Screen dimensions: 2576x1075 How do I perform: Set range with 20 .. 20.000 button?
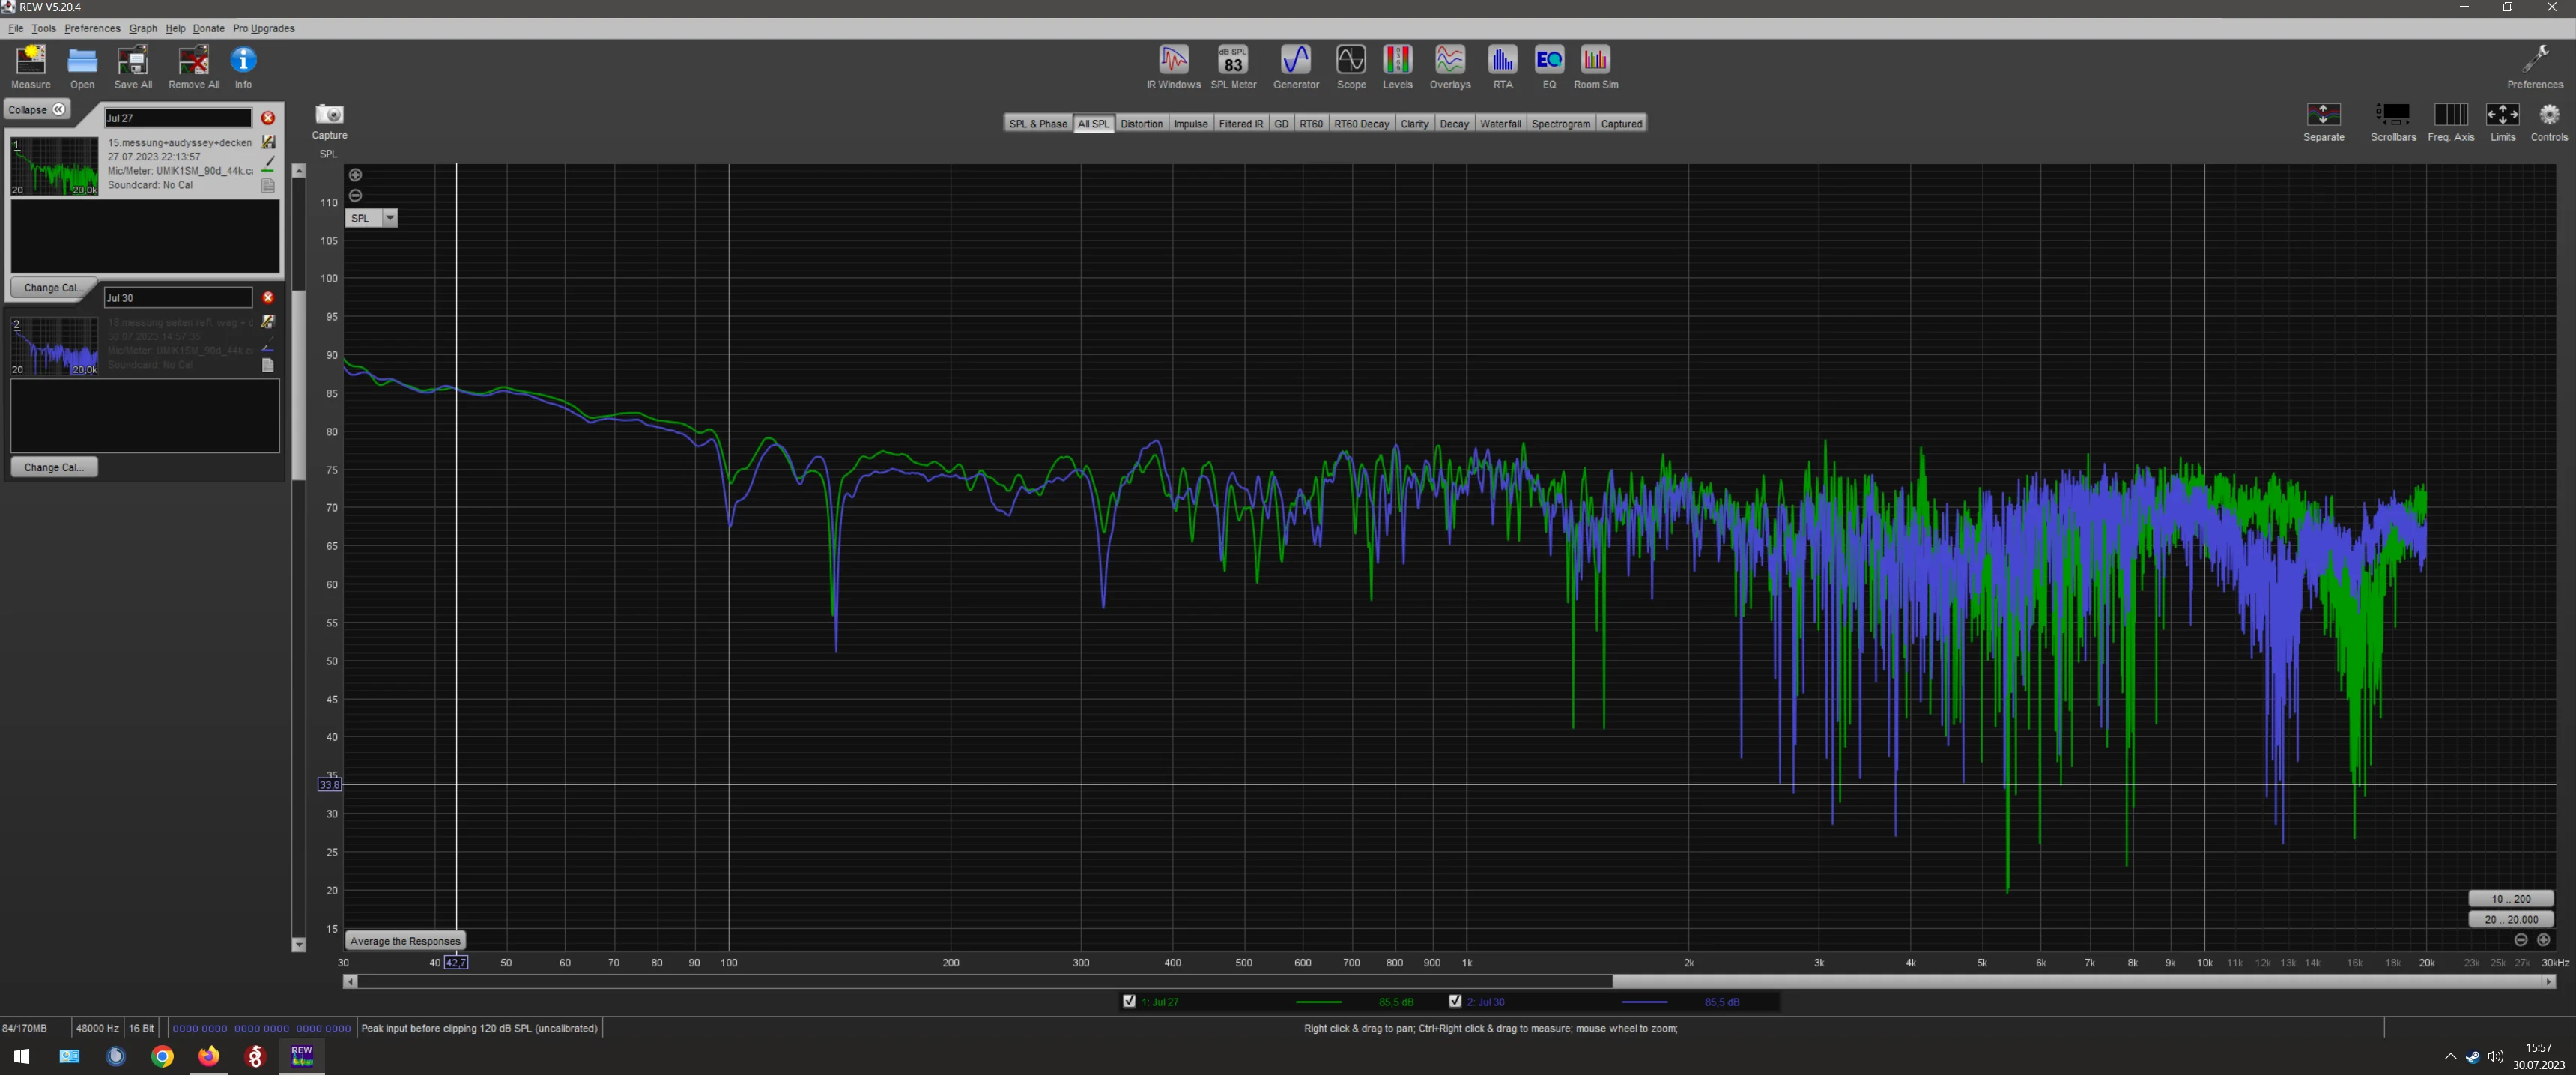[2510, 919]
